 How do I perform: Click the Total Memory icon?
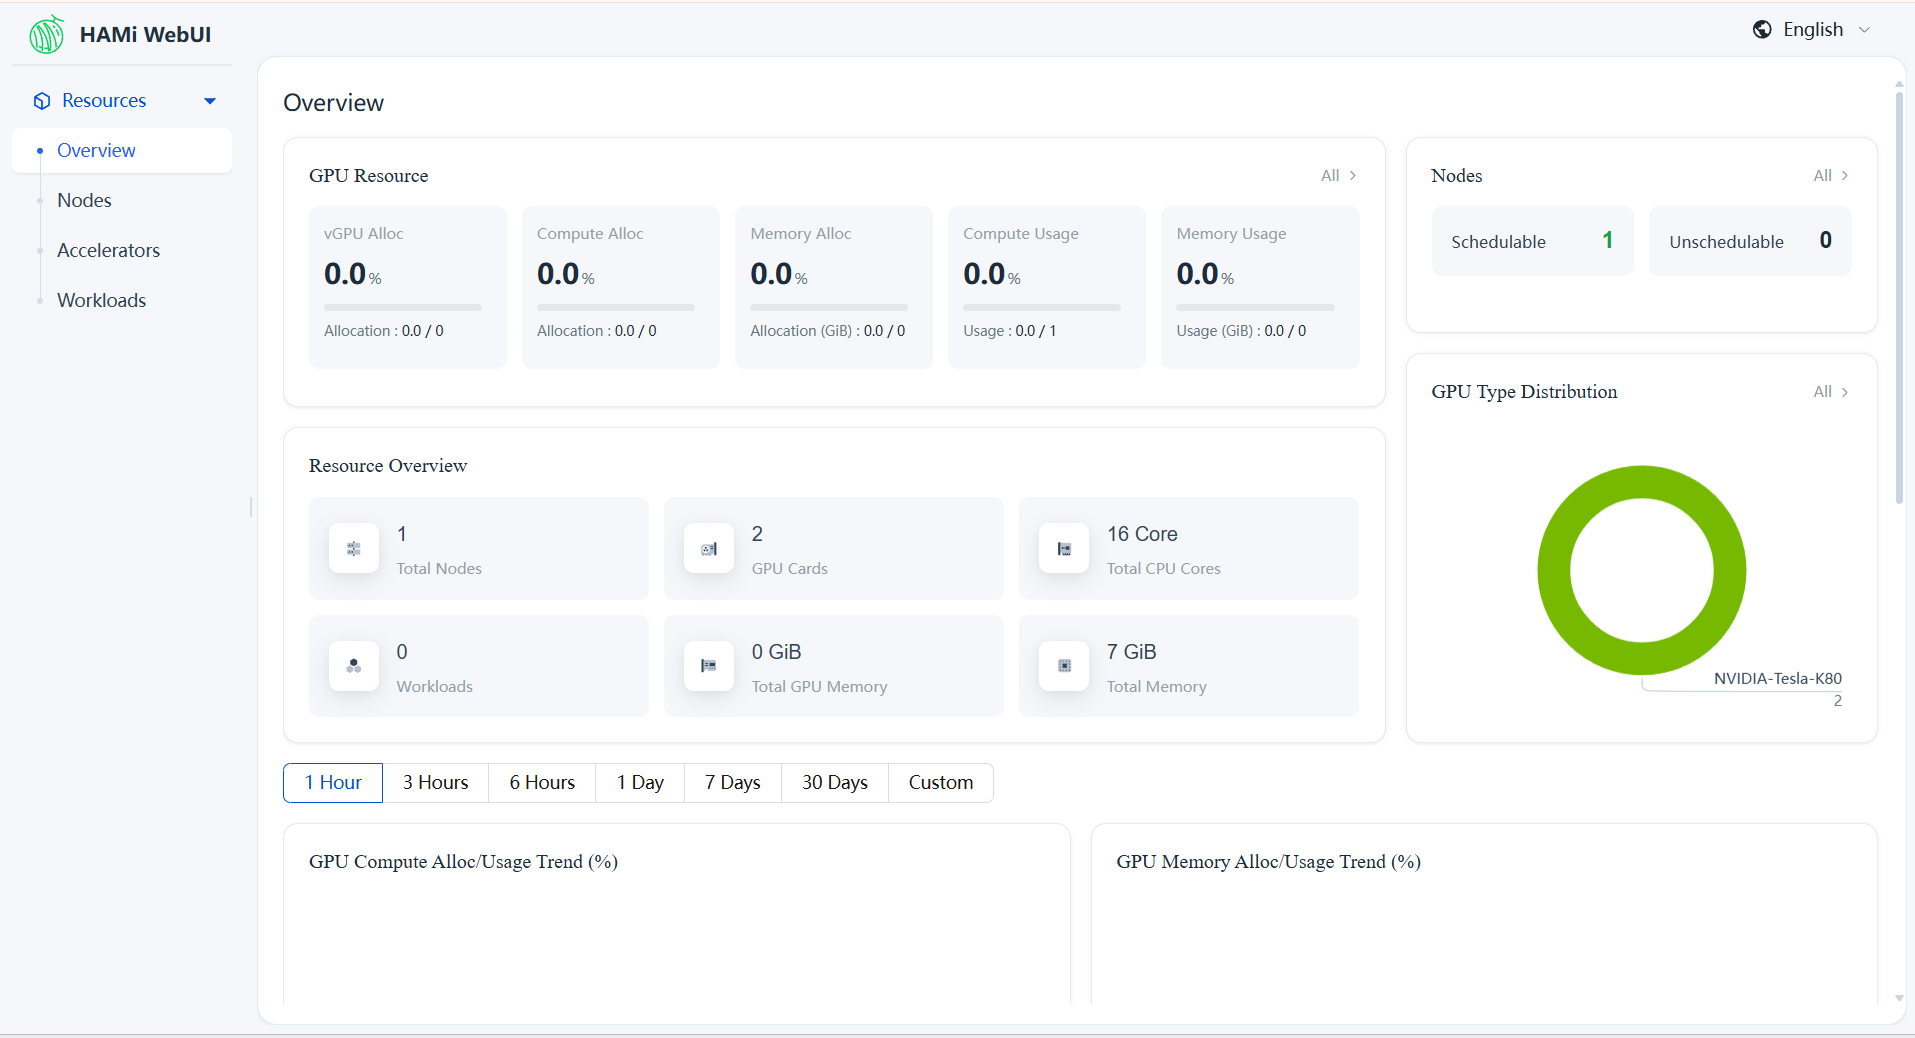coord(1064,666)
